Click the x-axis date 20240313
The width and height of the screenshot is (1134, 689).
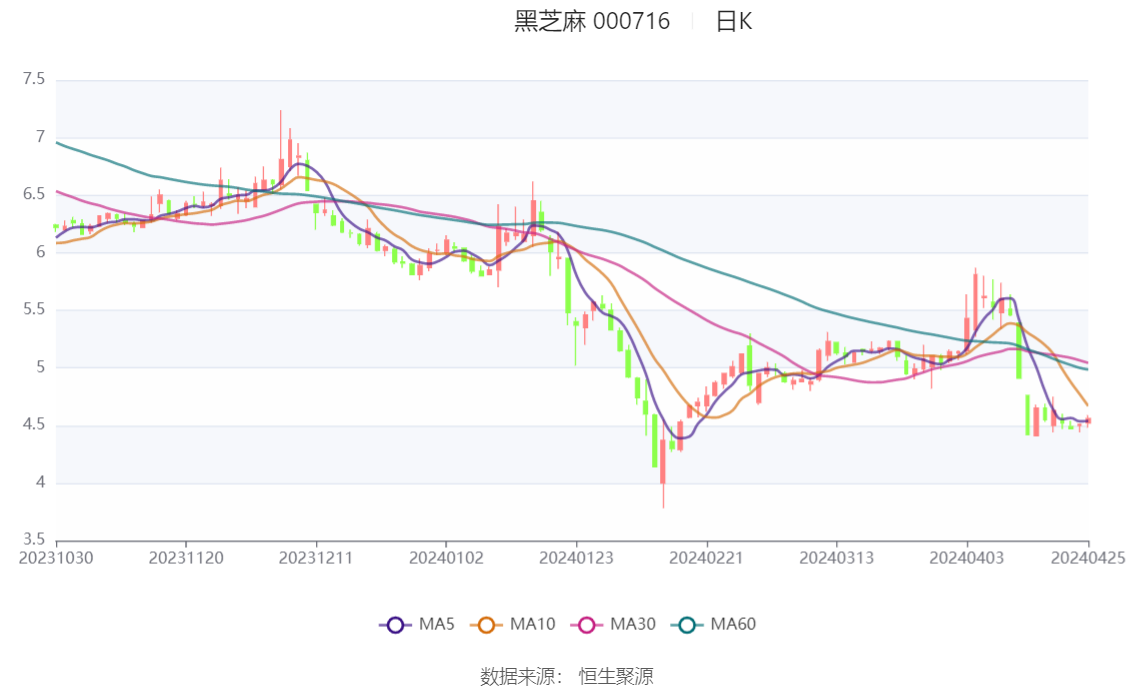pos(836,558)
